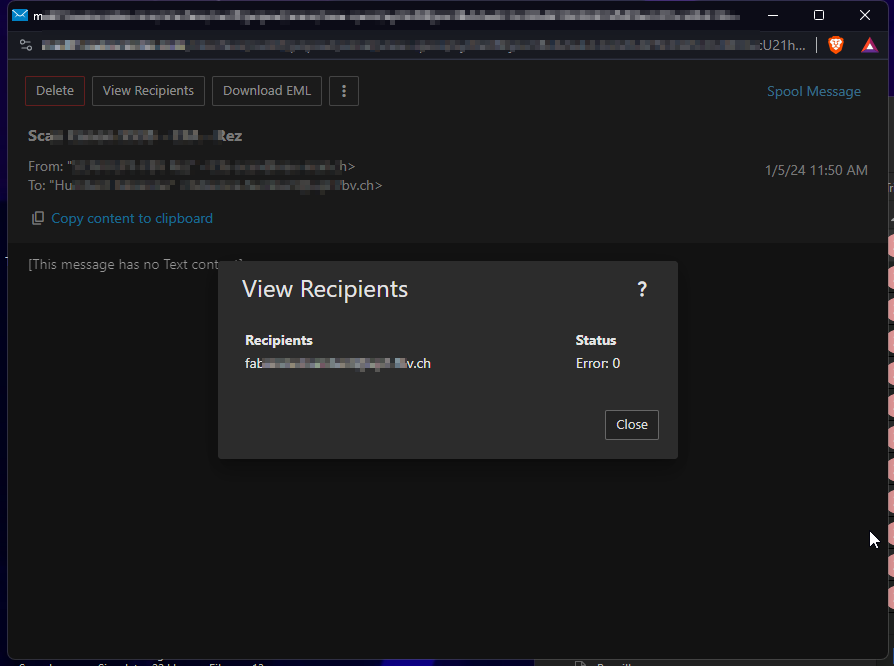The image size is (894, 666).
Task: Download the message as EML
Action: coord(267,91)
